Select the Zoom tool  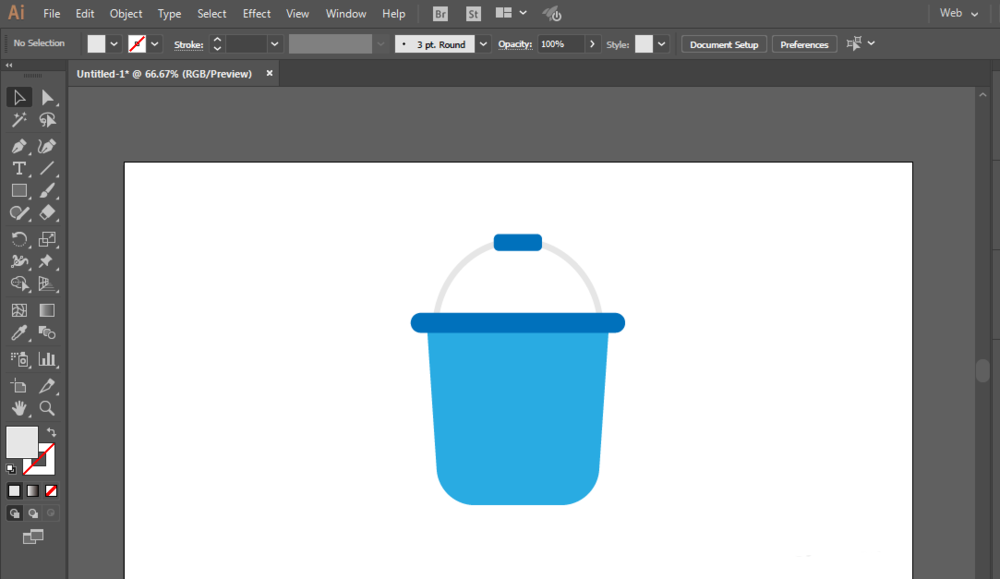(47, 408)
